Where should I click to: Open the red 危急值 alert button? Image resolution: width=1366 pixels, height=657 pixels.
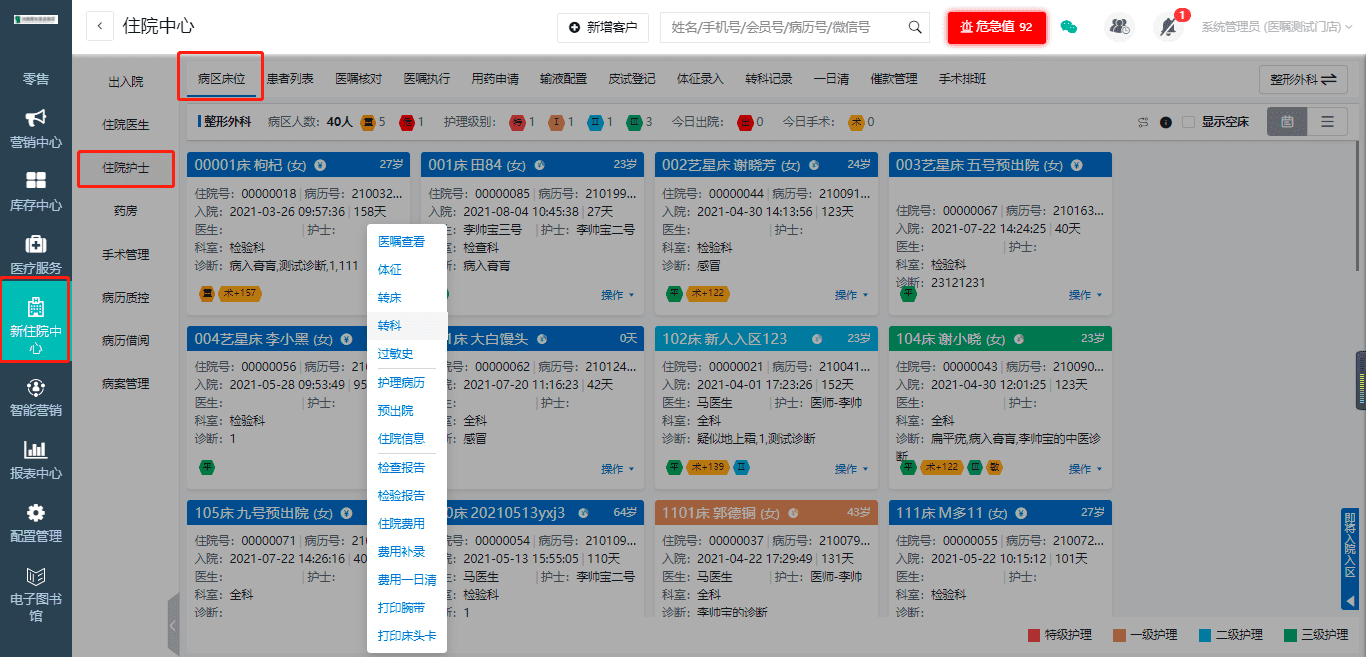[996, 27]
